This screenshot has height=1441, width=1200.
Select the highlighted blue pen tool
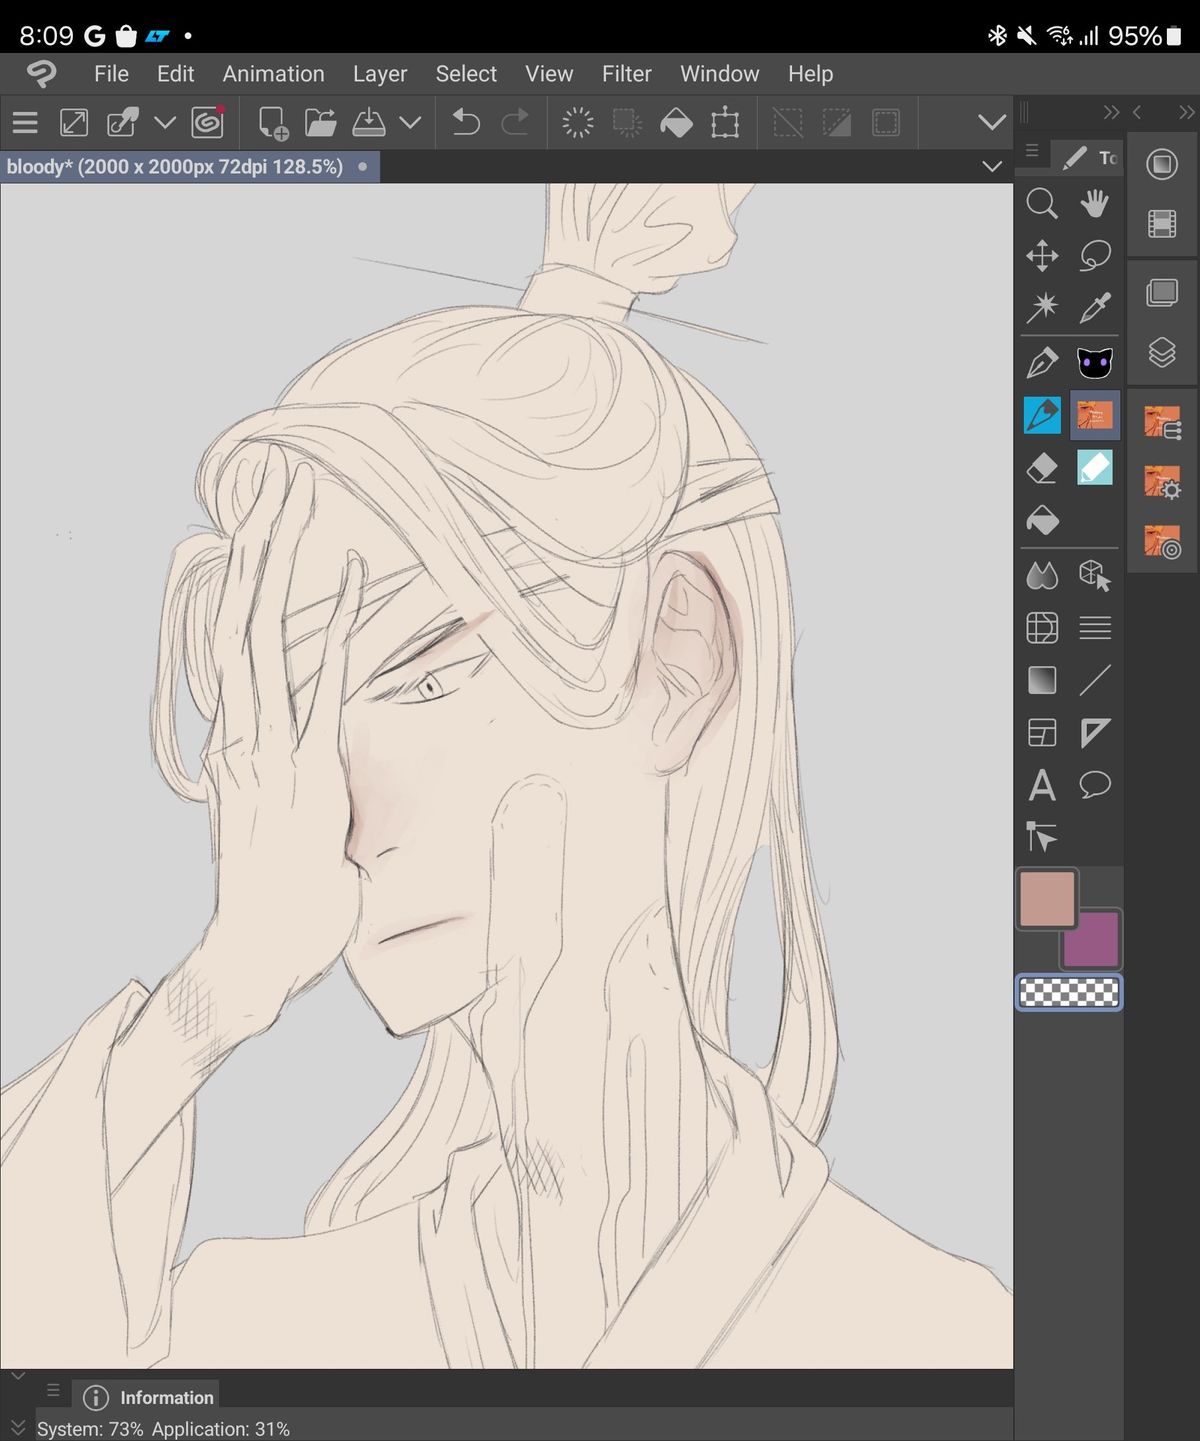coord(1042,415)
